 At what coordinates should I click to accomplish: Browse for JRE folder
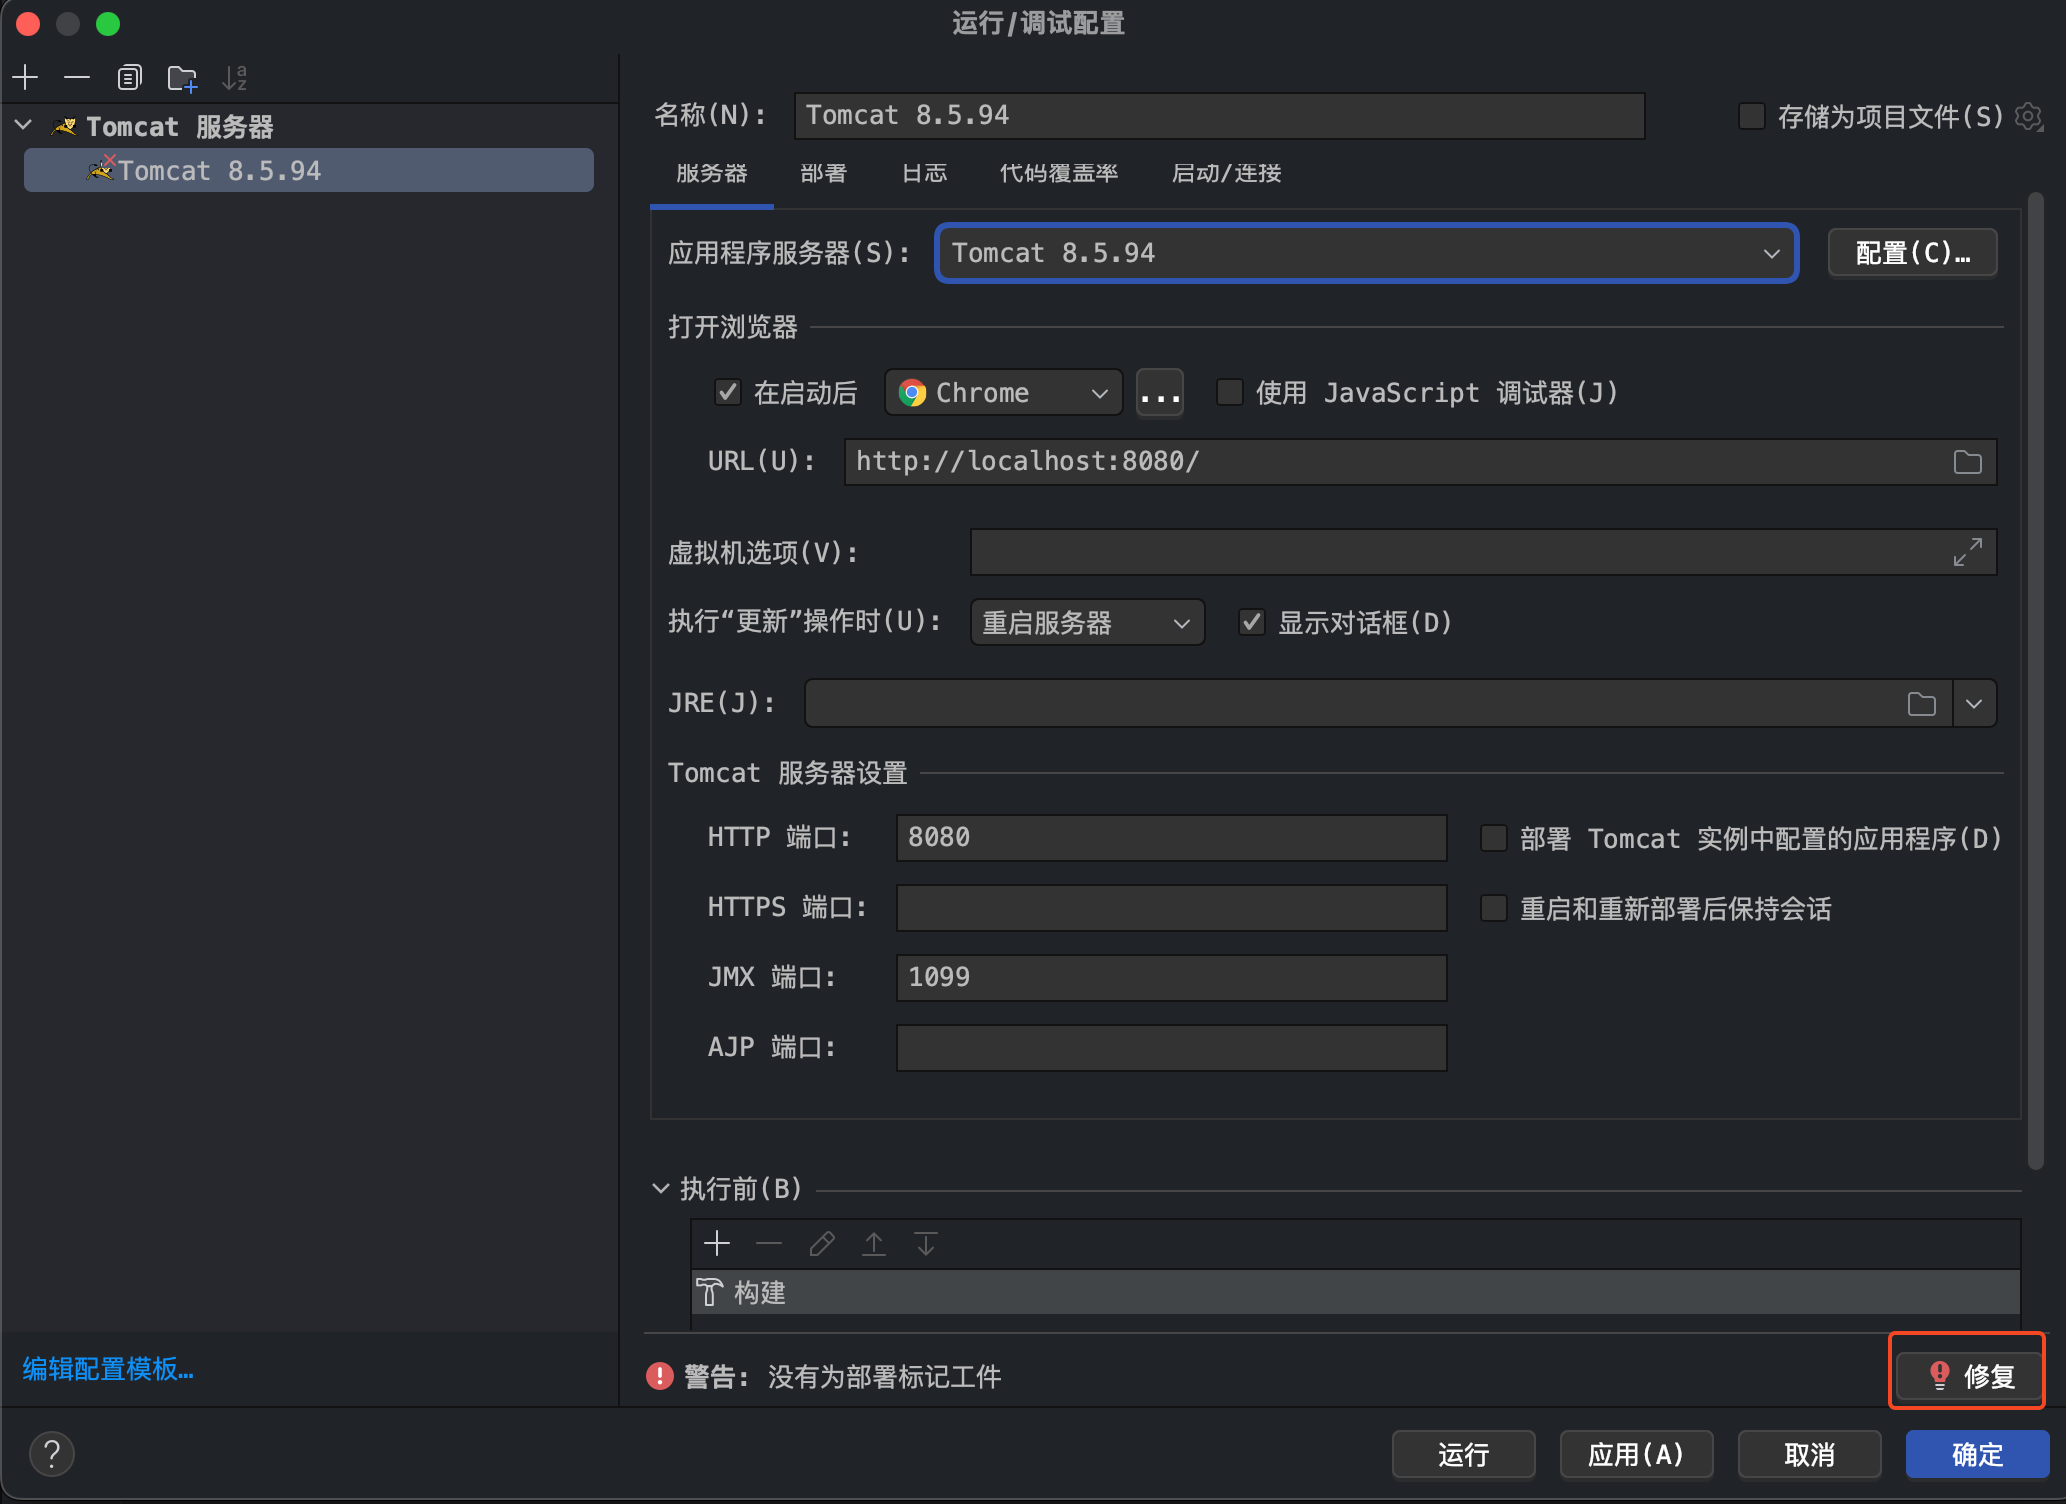click(1921, 703)
